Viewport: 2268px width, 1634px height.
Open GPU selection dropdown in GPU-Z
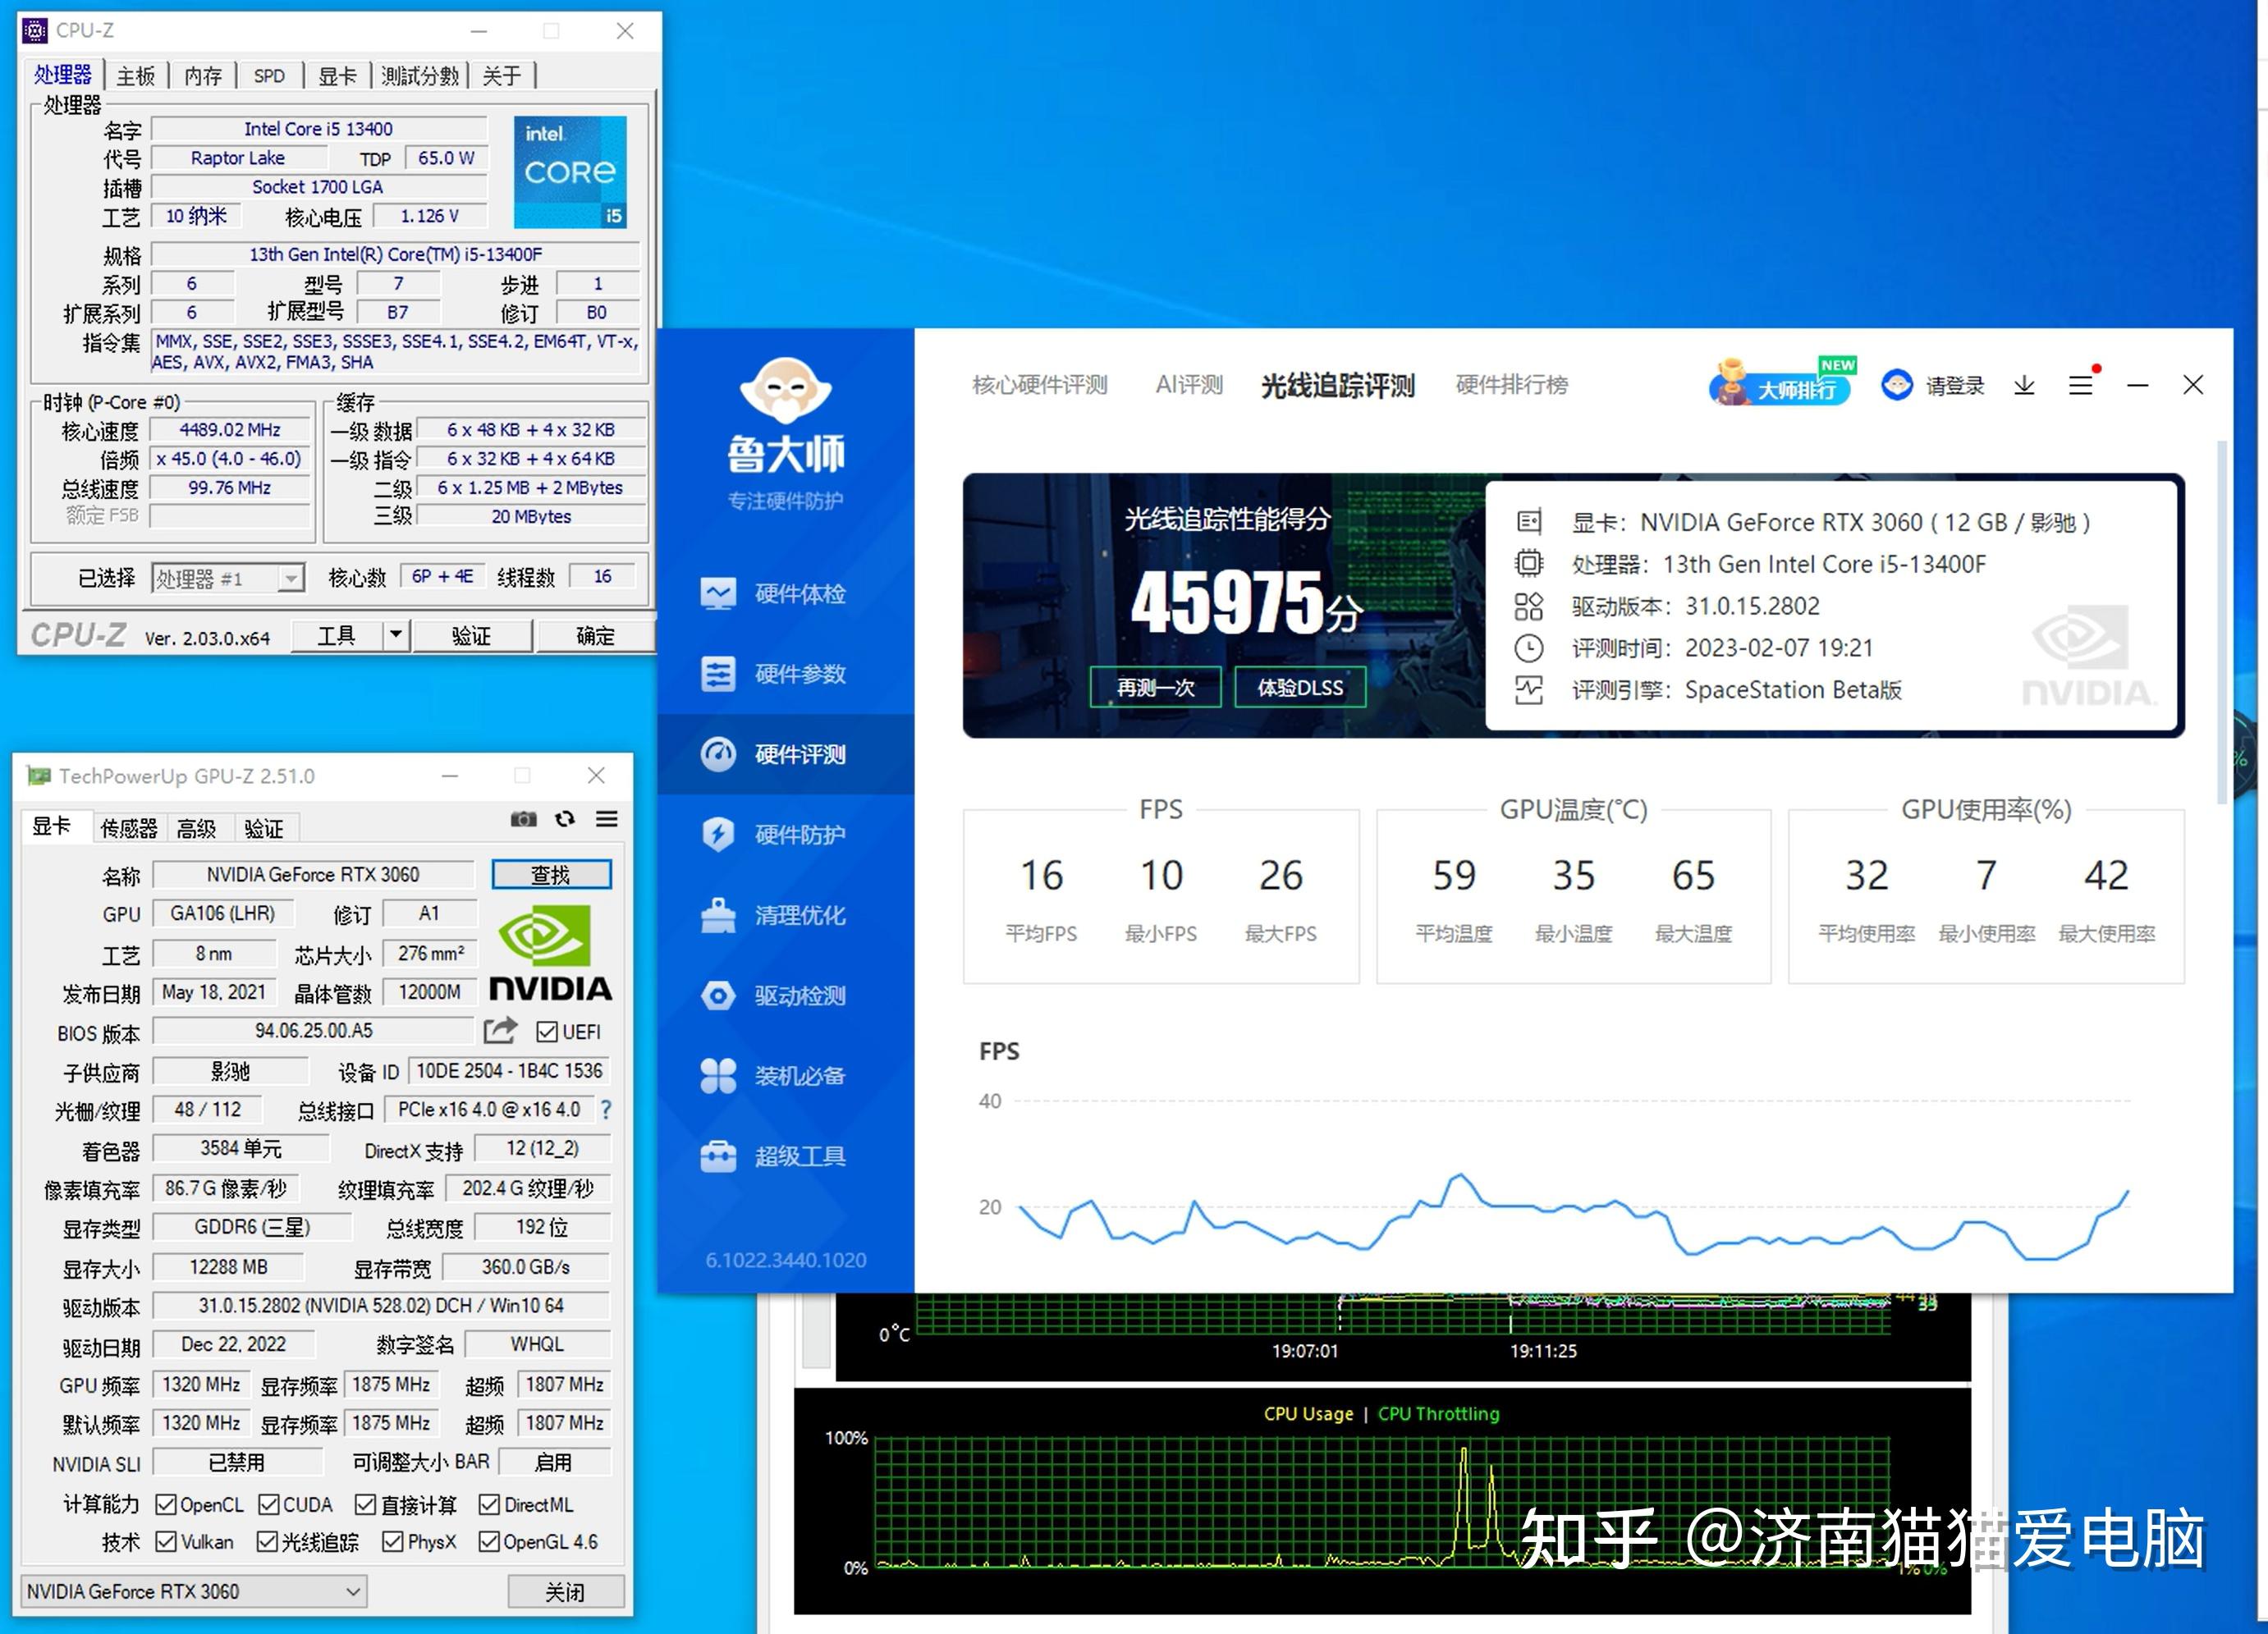(x=194, y=1591)
